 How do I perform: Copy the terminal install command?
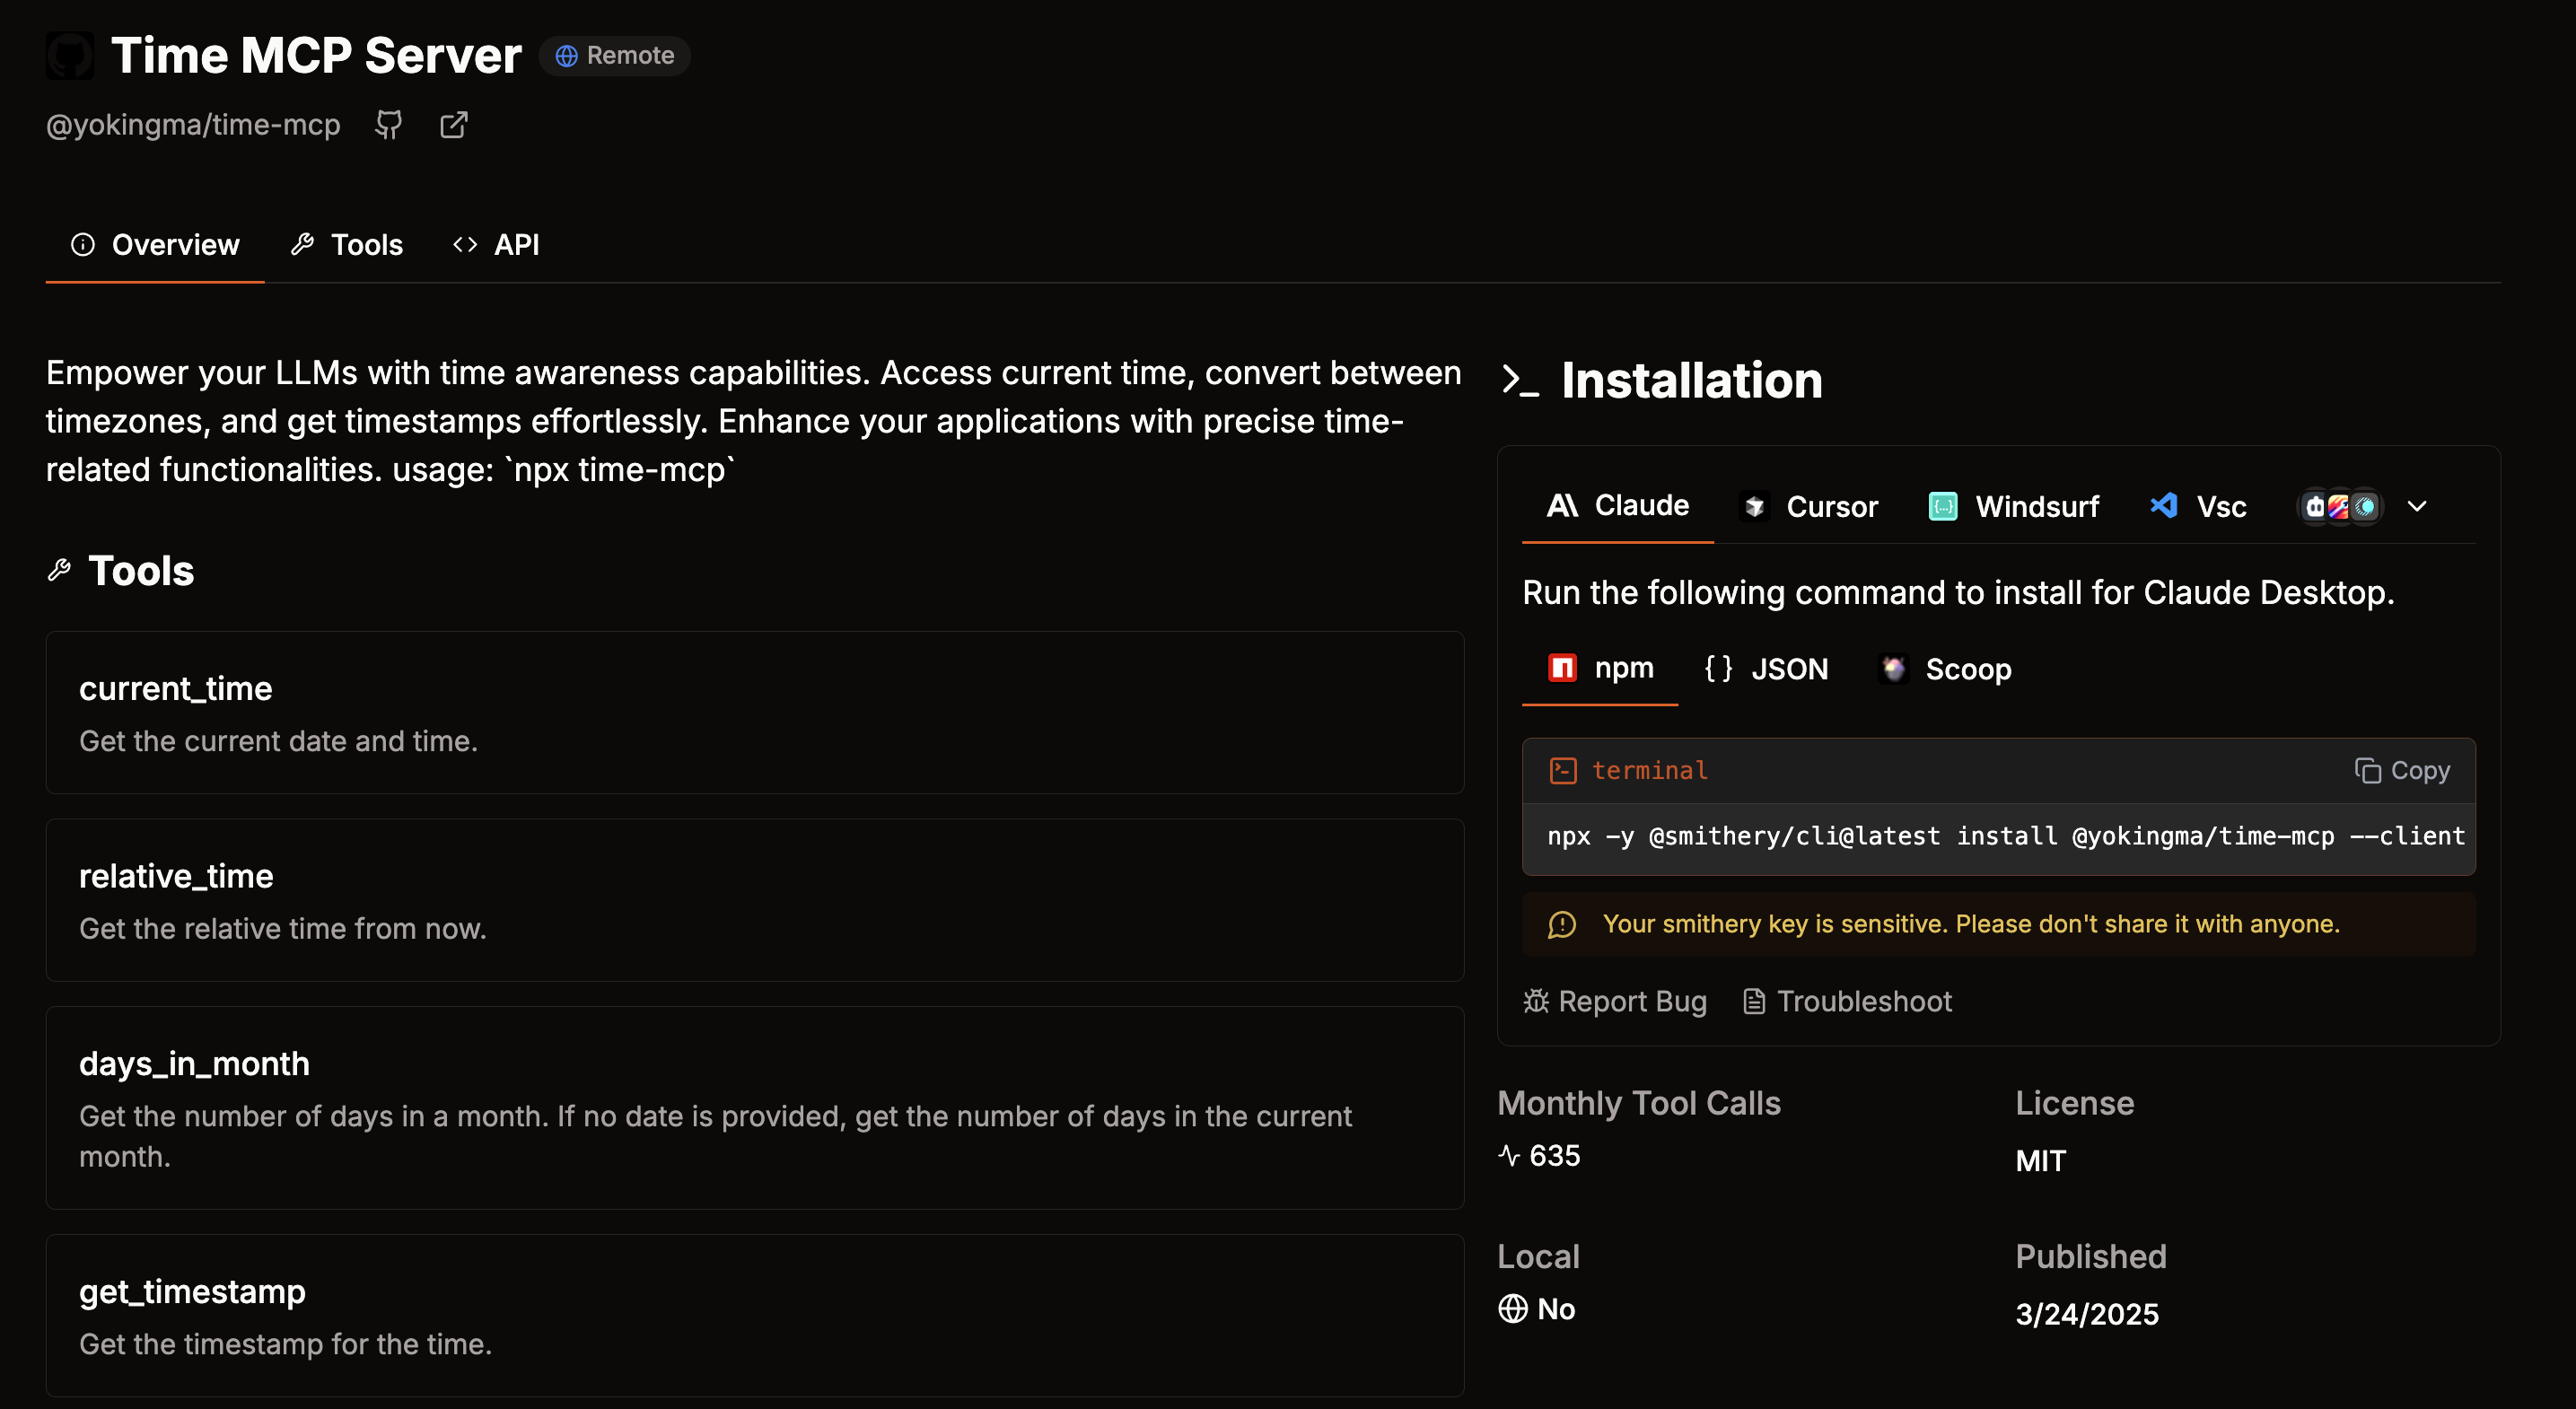pyautogui.click(x=2402, y=771)
